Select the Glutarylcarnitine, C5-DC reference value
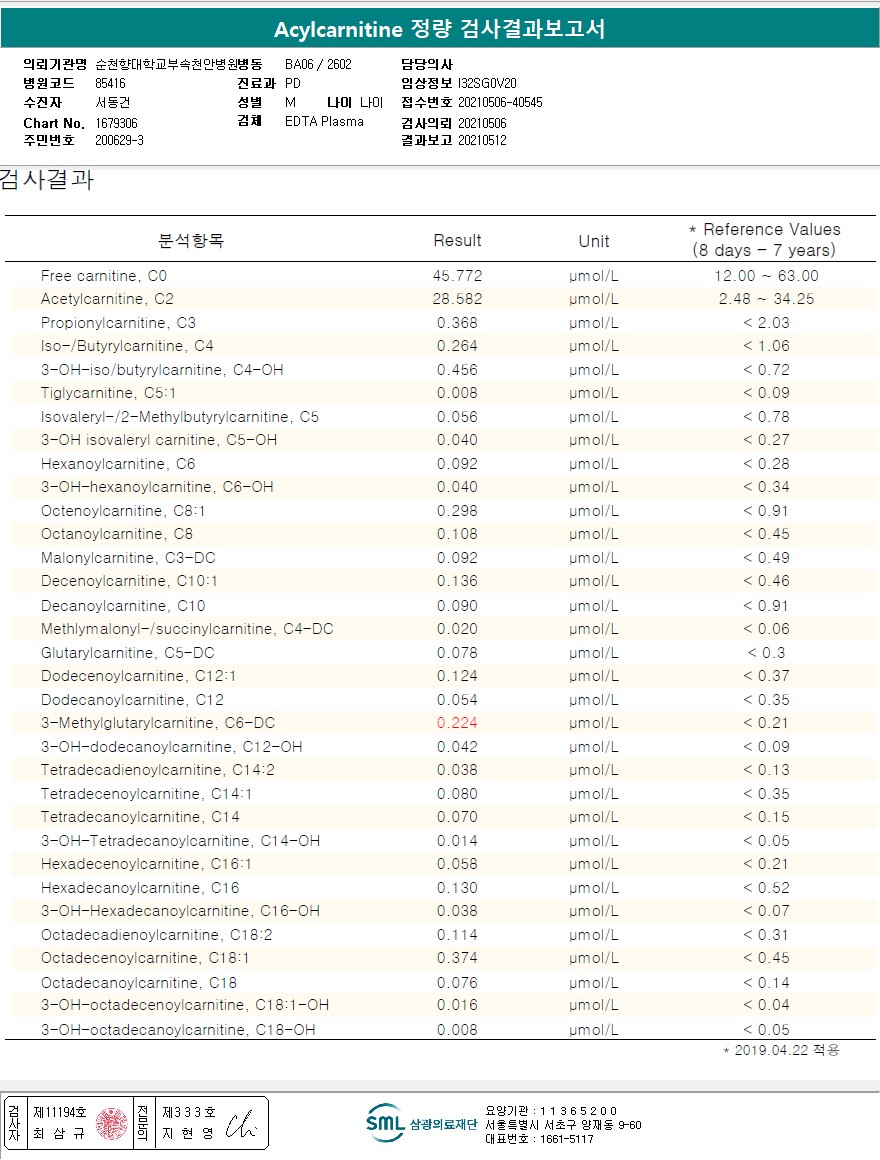This screenshot has height=1160, width=880. (766, 652)
